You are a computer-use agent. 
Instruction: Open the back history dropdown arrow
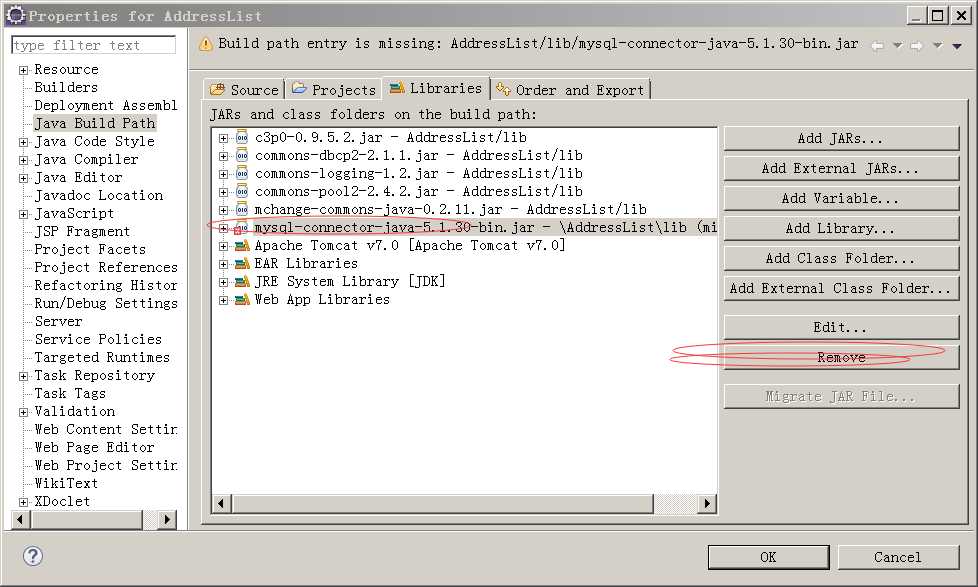click(x=898, y=46)
